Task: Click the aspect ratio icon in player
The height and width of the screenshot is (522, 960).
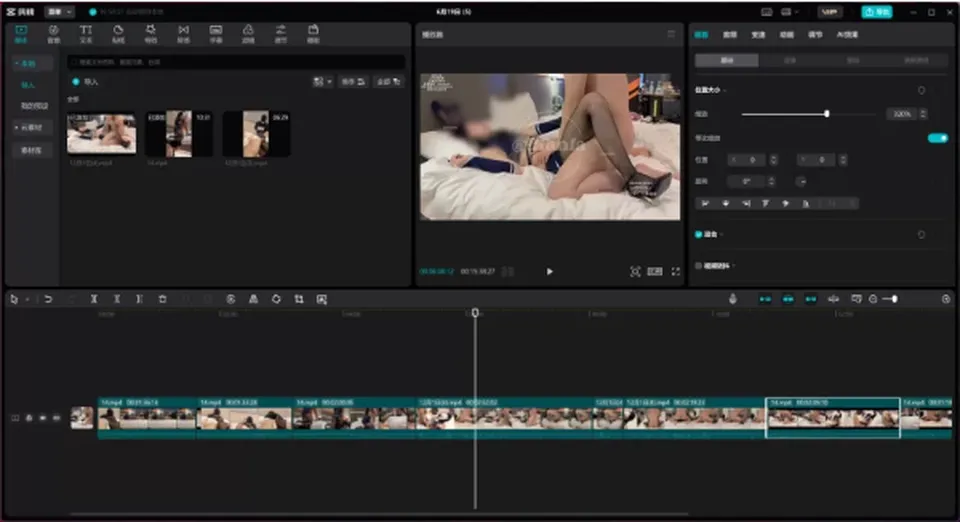Action: (x=654, y=271)
